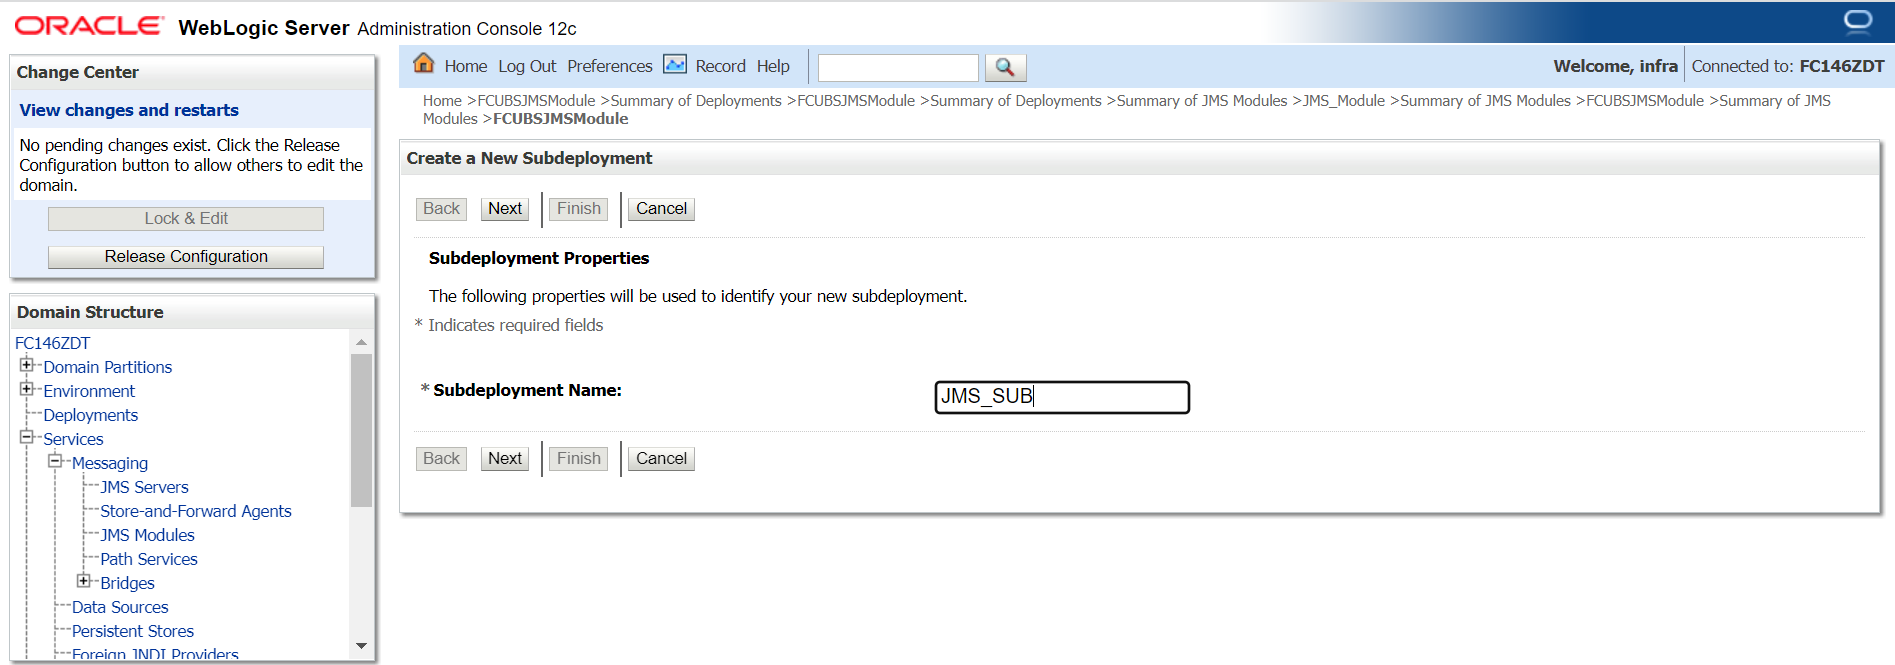Open Domain Partitions in tree
Image resolution: width=1895 pixels, height=665 pixels.
tap(107, 367)
